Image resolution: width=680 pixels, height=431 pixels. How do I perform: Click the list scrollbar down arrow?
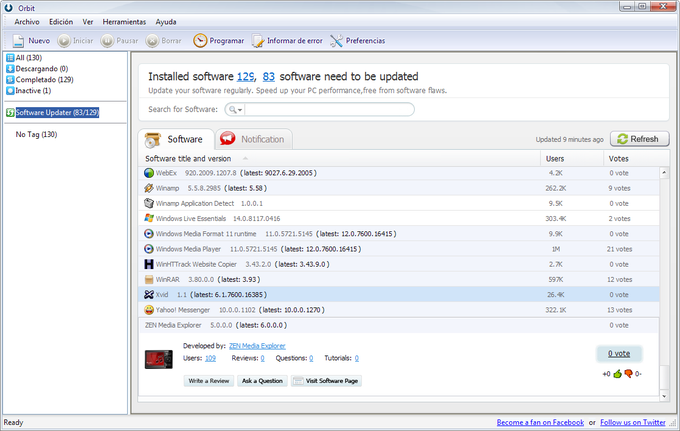[x=664, y=396]
